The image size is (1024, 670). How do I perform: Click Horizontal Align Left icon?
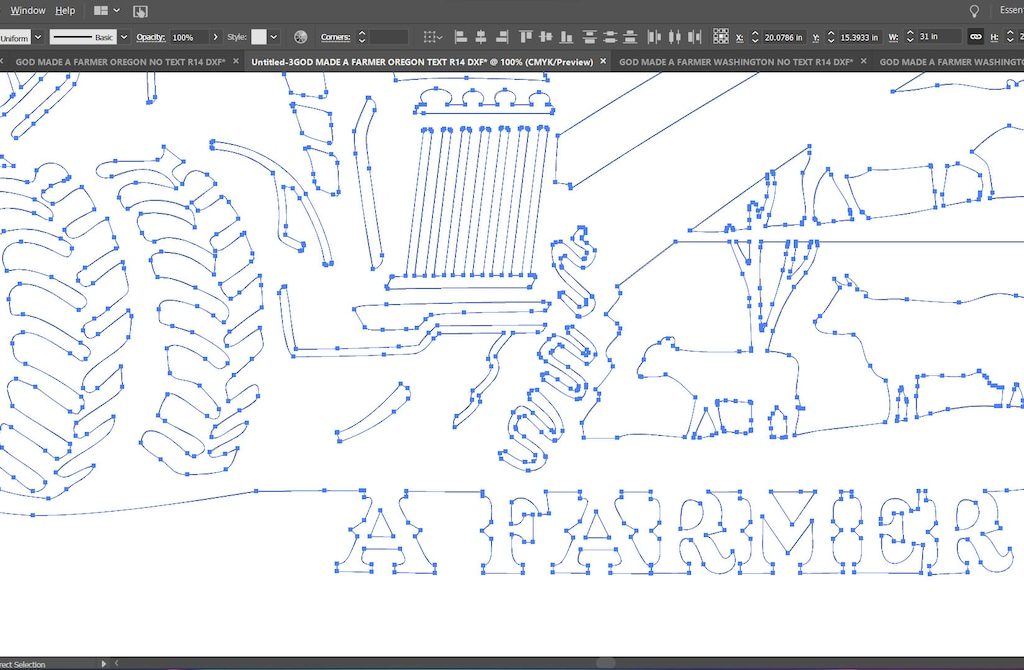(x=461, y=37)
